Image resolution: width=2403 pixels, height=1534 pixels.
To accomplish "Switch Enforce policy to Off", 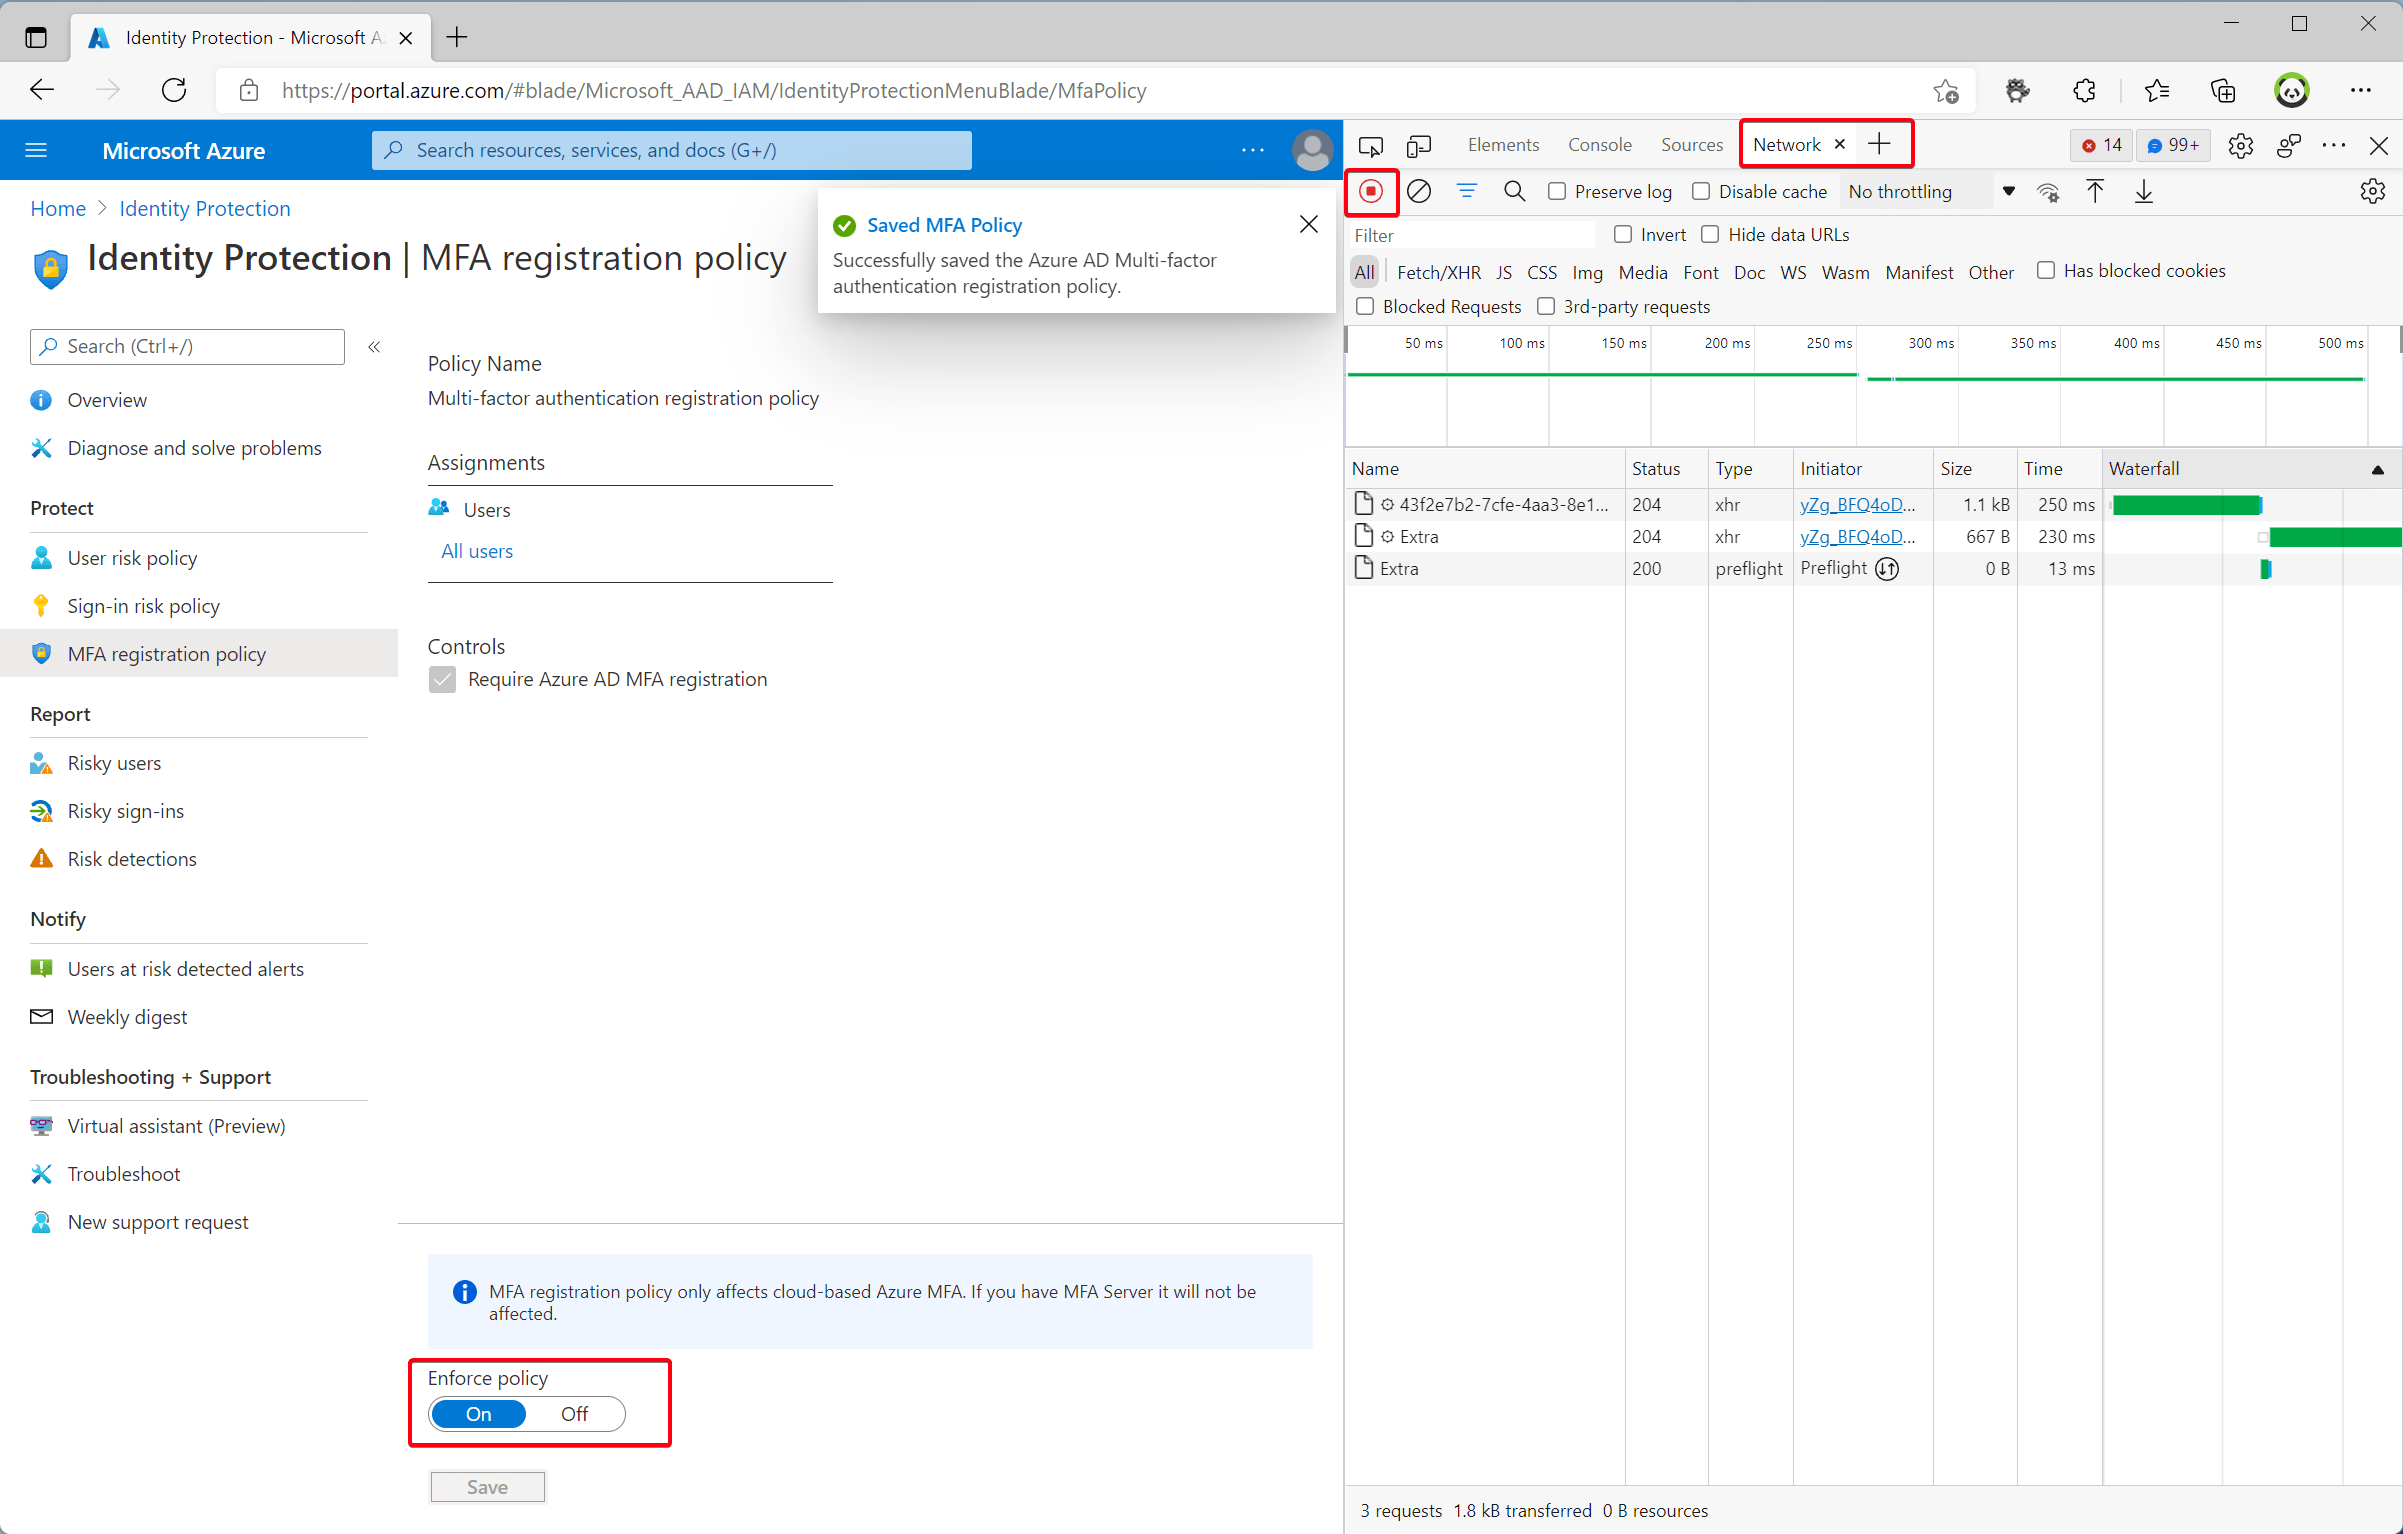I will tap(575, 1414).
